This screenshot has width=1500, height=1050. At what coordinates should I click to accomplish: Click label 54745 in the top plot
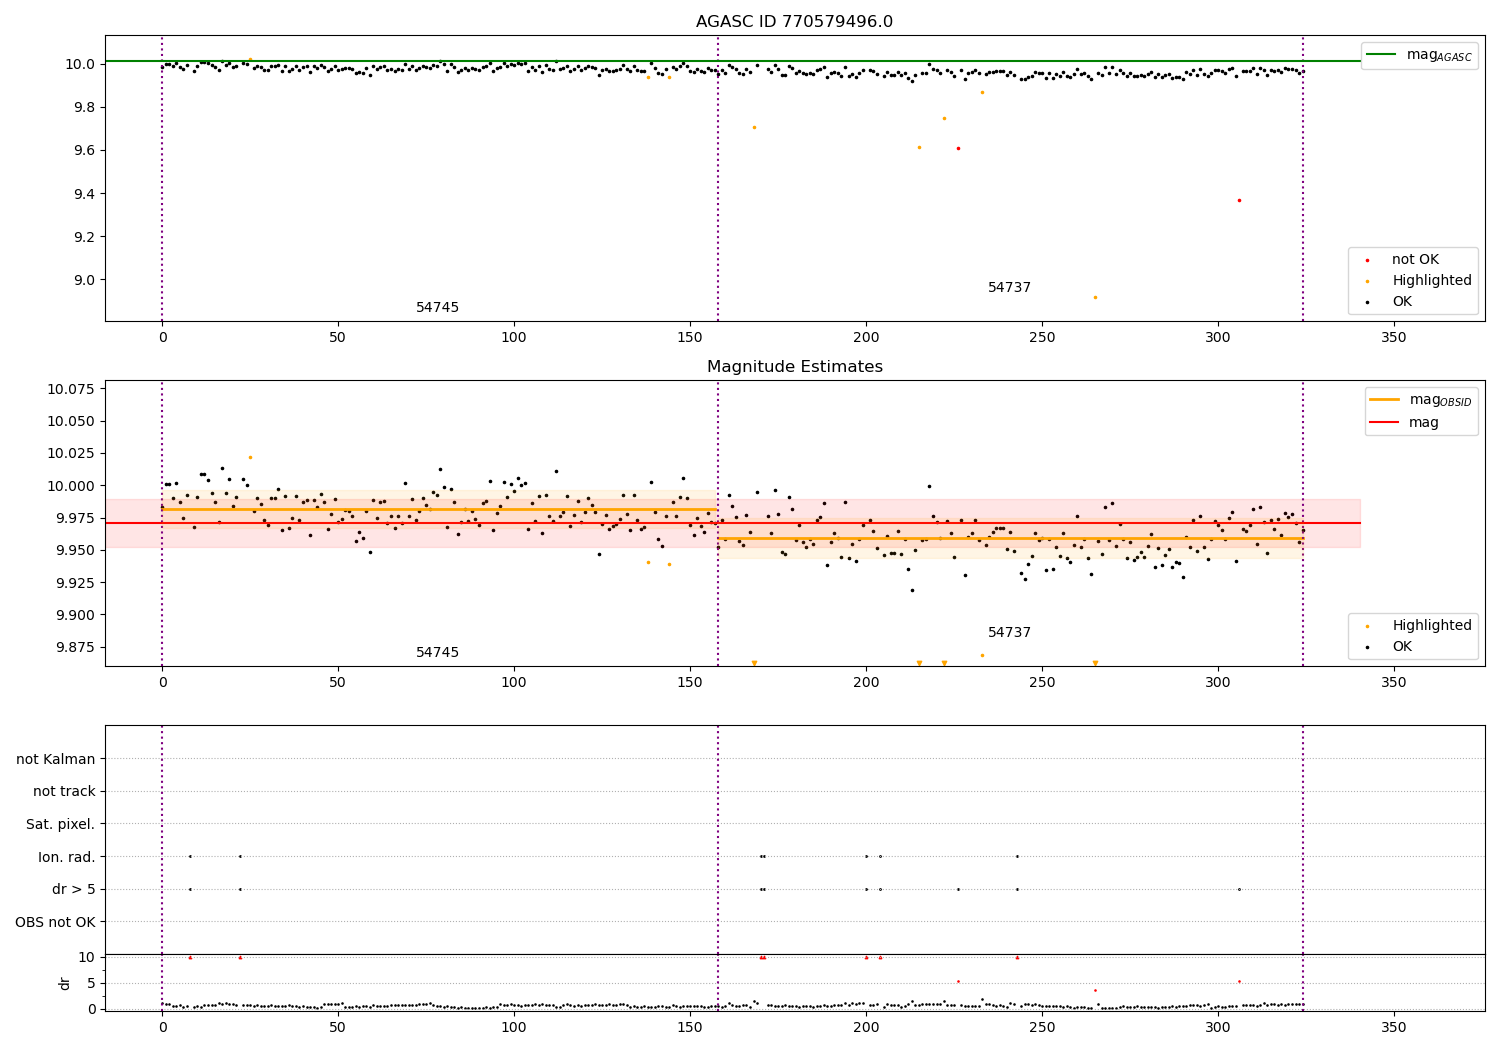pos(438,308)
